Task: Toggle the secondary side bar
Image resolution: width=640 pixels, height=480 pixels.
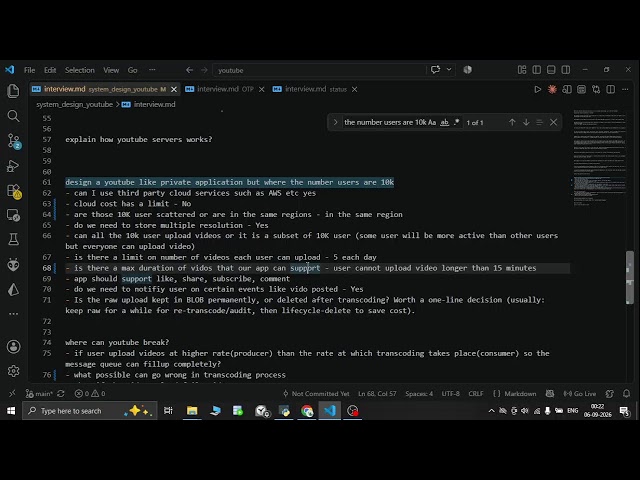Action: pyautogui.click(x=566, y=70)
